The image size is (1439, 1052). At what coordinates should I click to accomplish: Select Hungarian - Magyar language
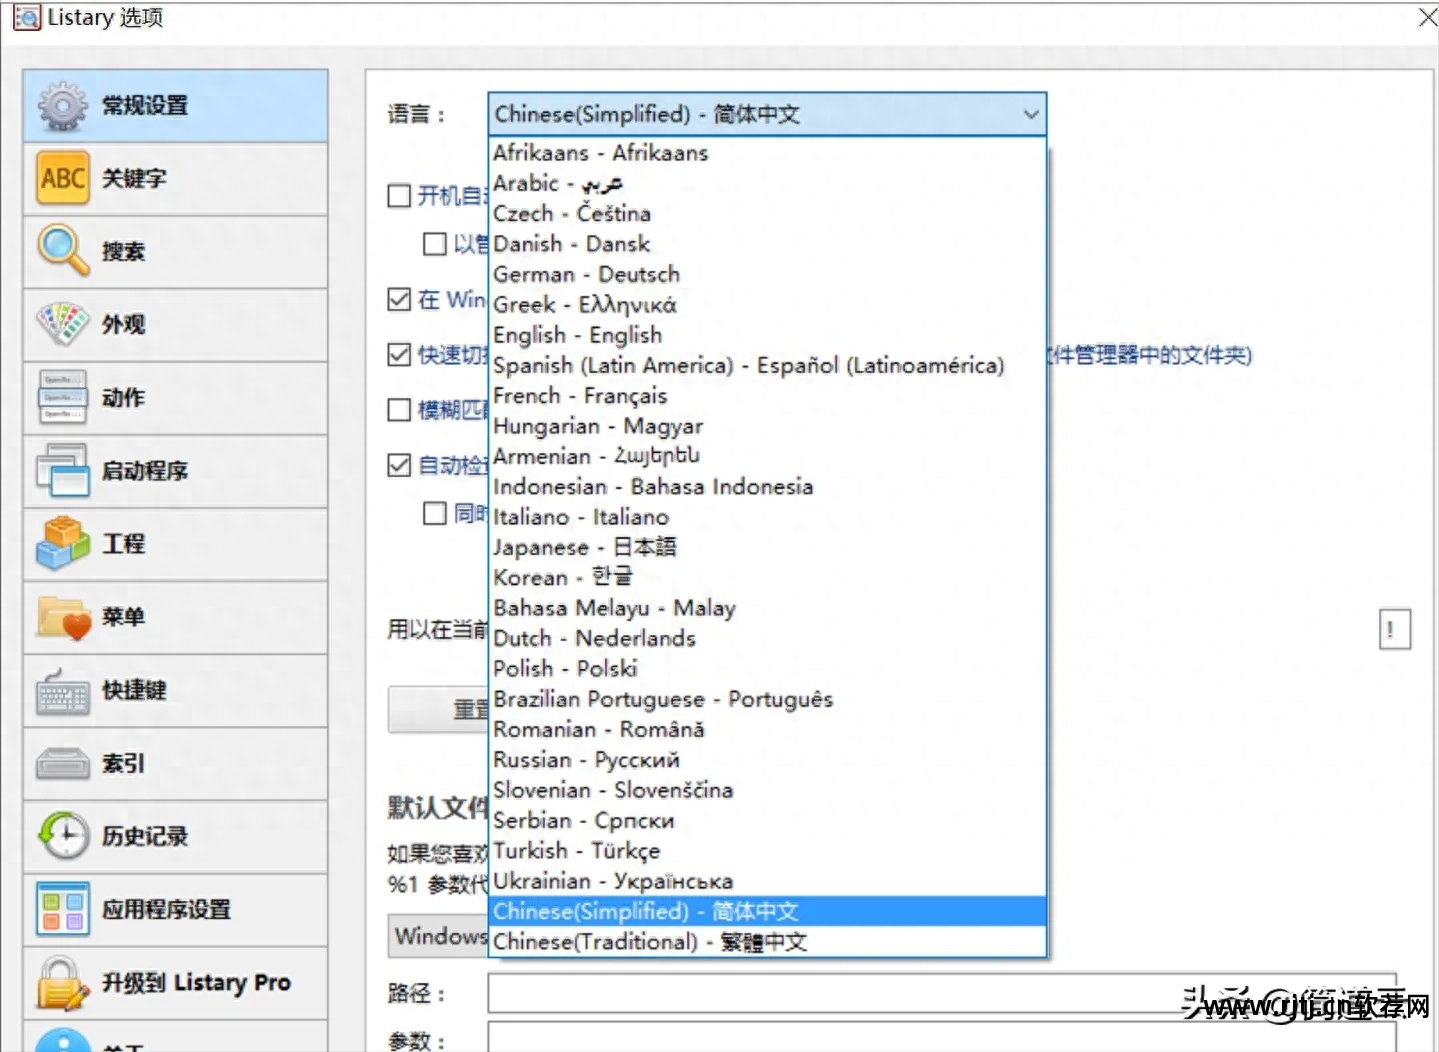768,426
